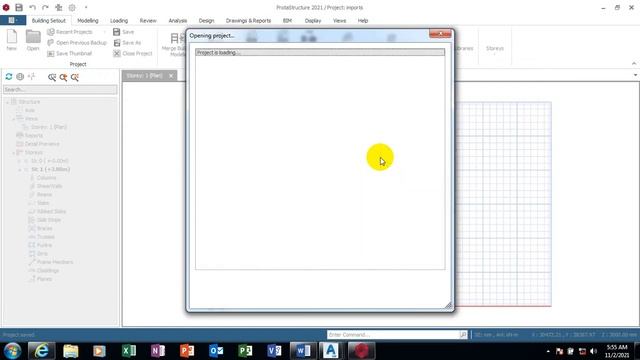Click Save Thumbnail
The image size is (640, 360).
click(x=69, y=53)
